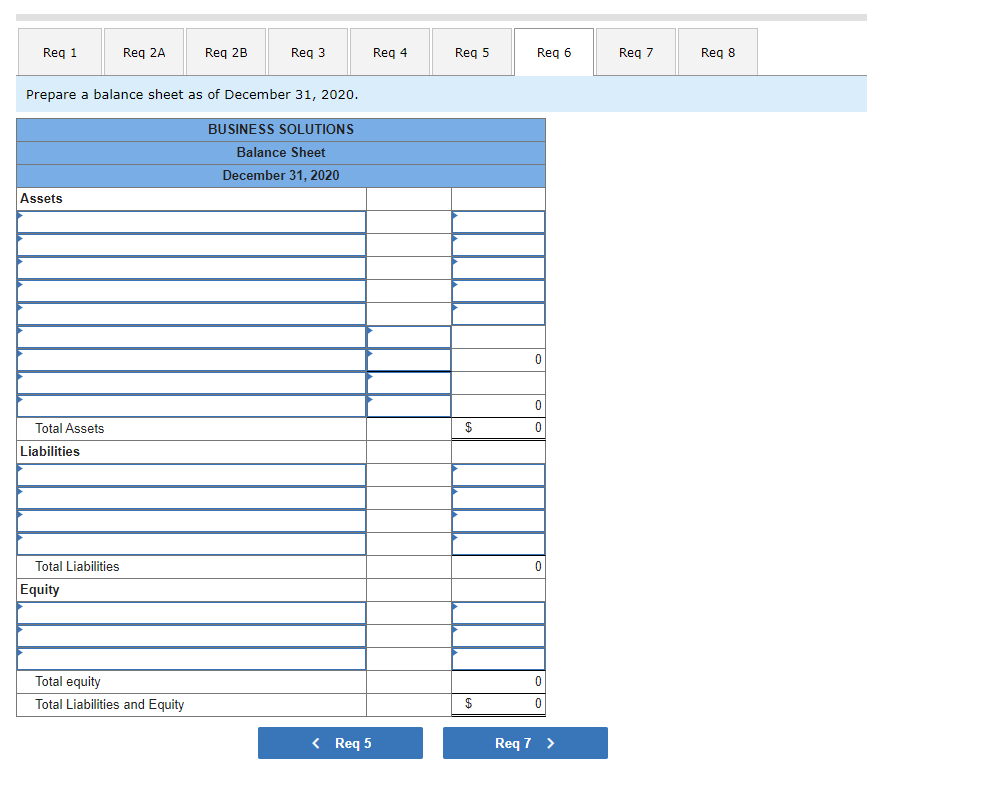Screen dimensions: 1002x792
Task: Click the Req 5 back navigation button
Action: 340,743
